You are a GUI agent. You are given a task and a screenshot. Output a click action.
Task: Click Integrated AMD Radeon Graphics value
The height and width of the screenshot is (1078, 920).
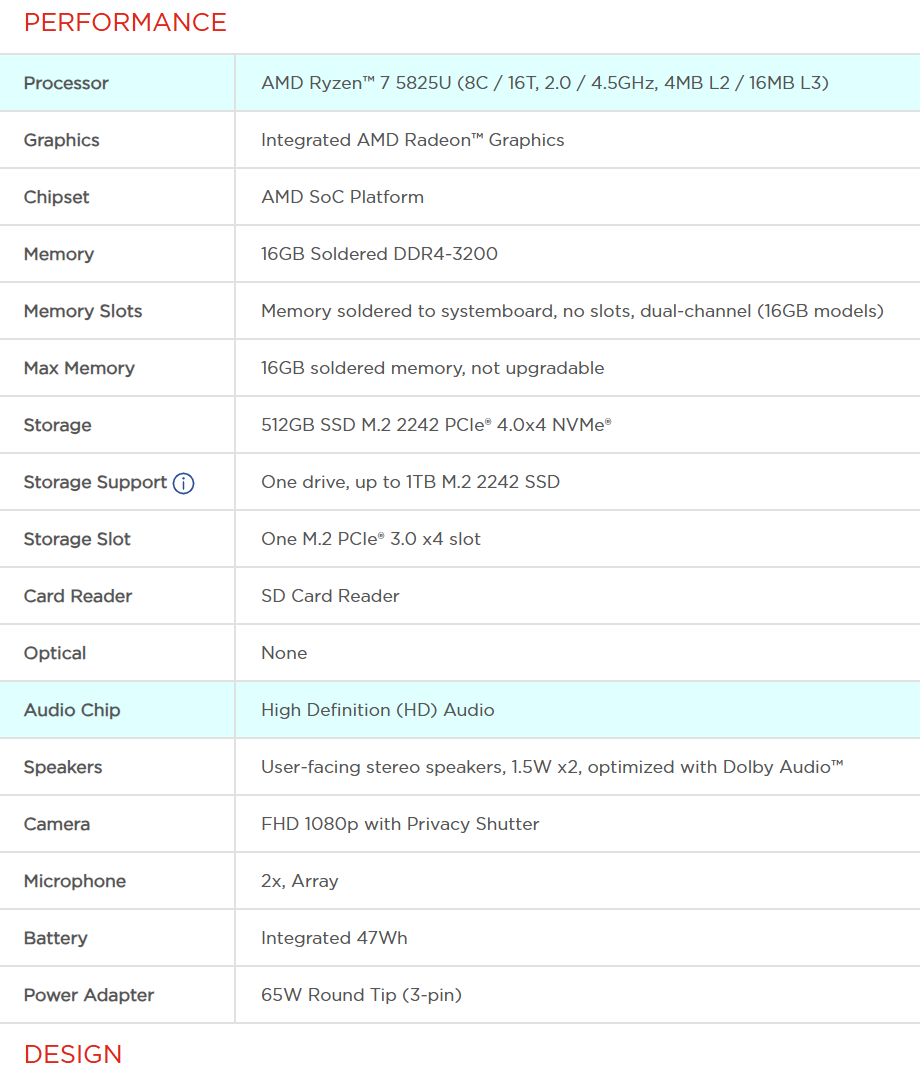click(413, 140)
